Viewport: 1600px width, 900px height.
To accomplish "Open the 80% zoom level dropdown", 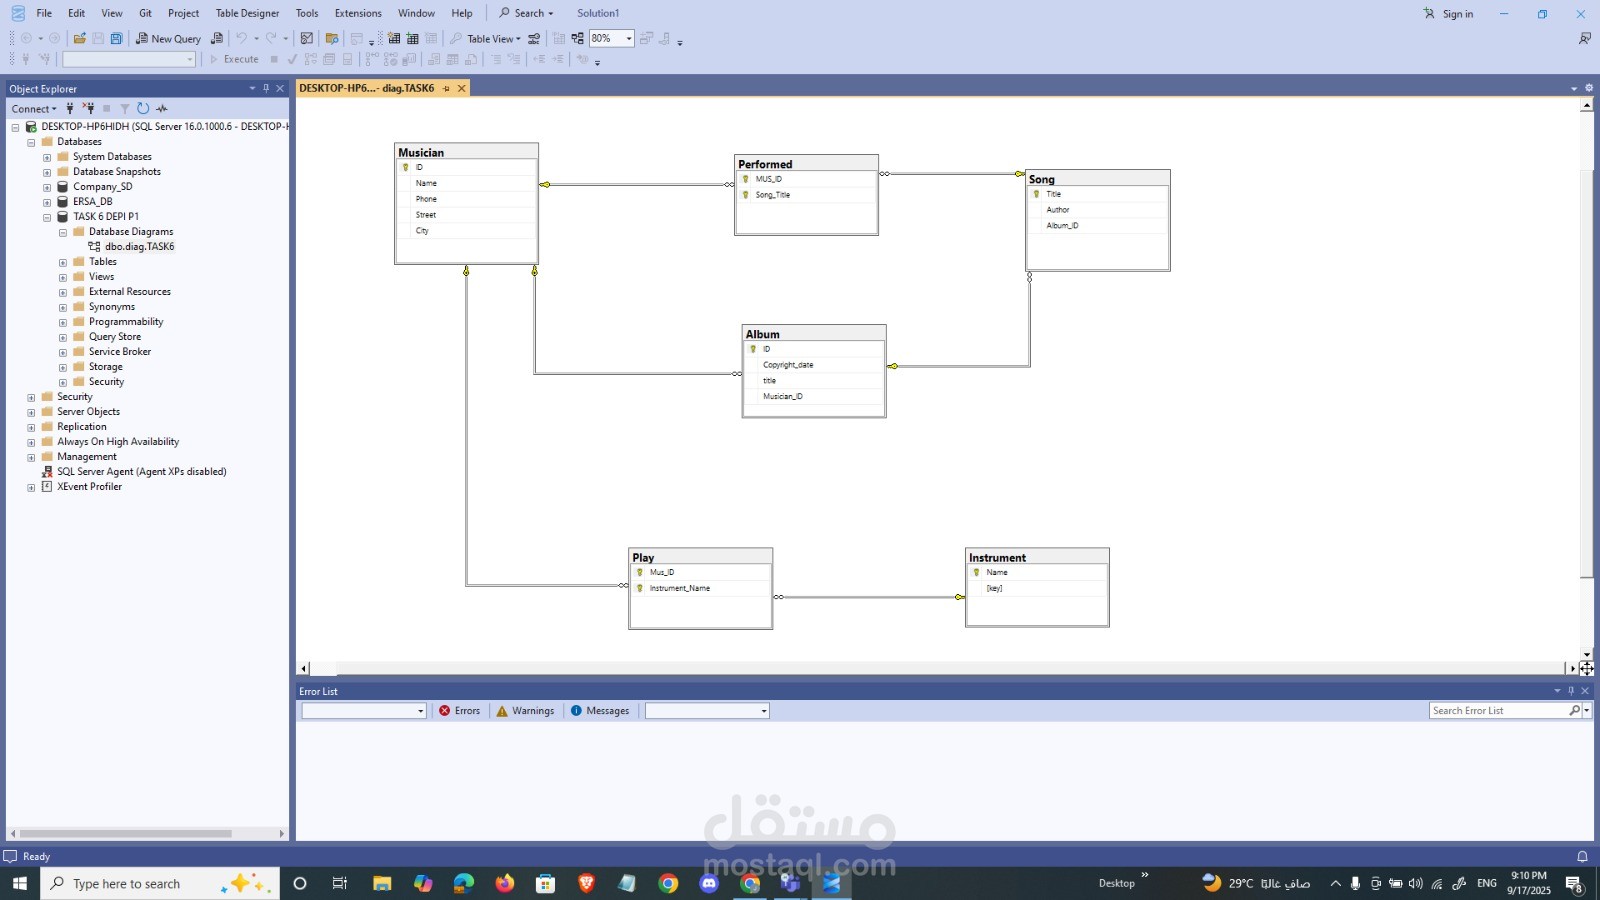I will click(628, 39).
